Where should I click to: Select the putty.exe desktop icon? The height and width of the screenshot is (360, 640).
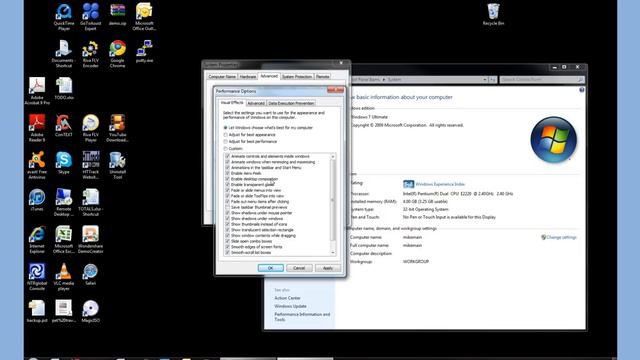144,51
